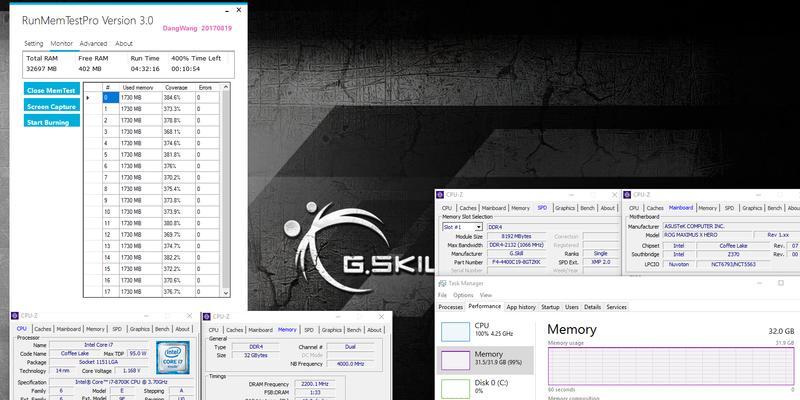Select Memory entry in Task Manager sidebar
This screenshot has width=800, height=400.
click(485, 360)
